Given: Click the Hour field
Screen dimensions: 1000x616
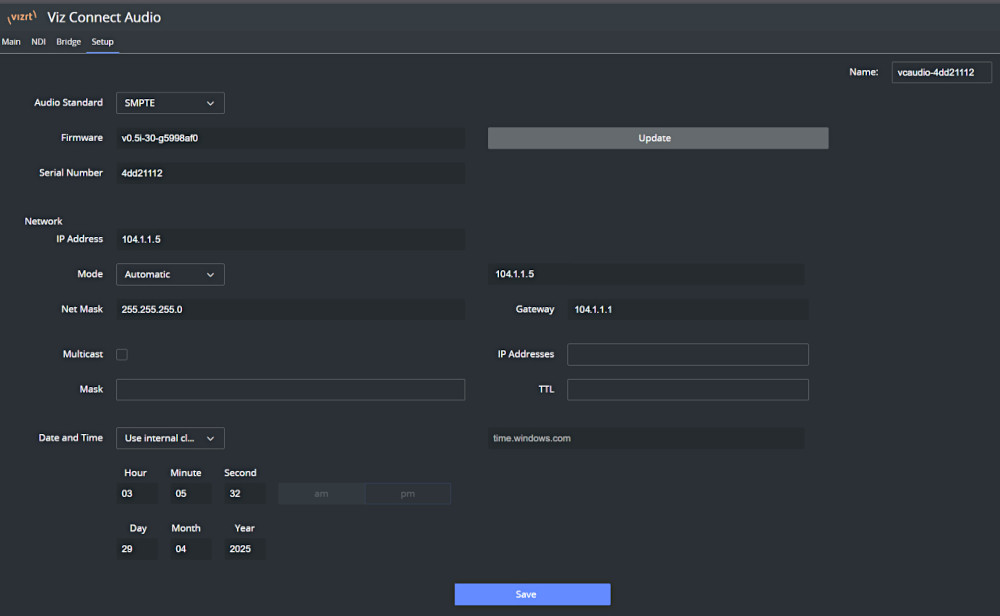Looking at the screenshot, I should (x=136, y=494).
